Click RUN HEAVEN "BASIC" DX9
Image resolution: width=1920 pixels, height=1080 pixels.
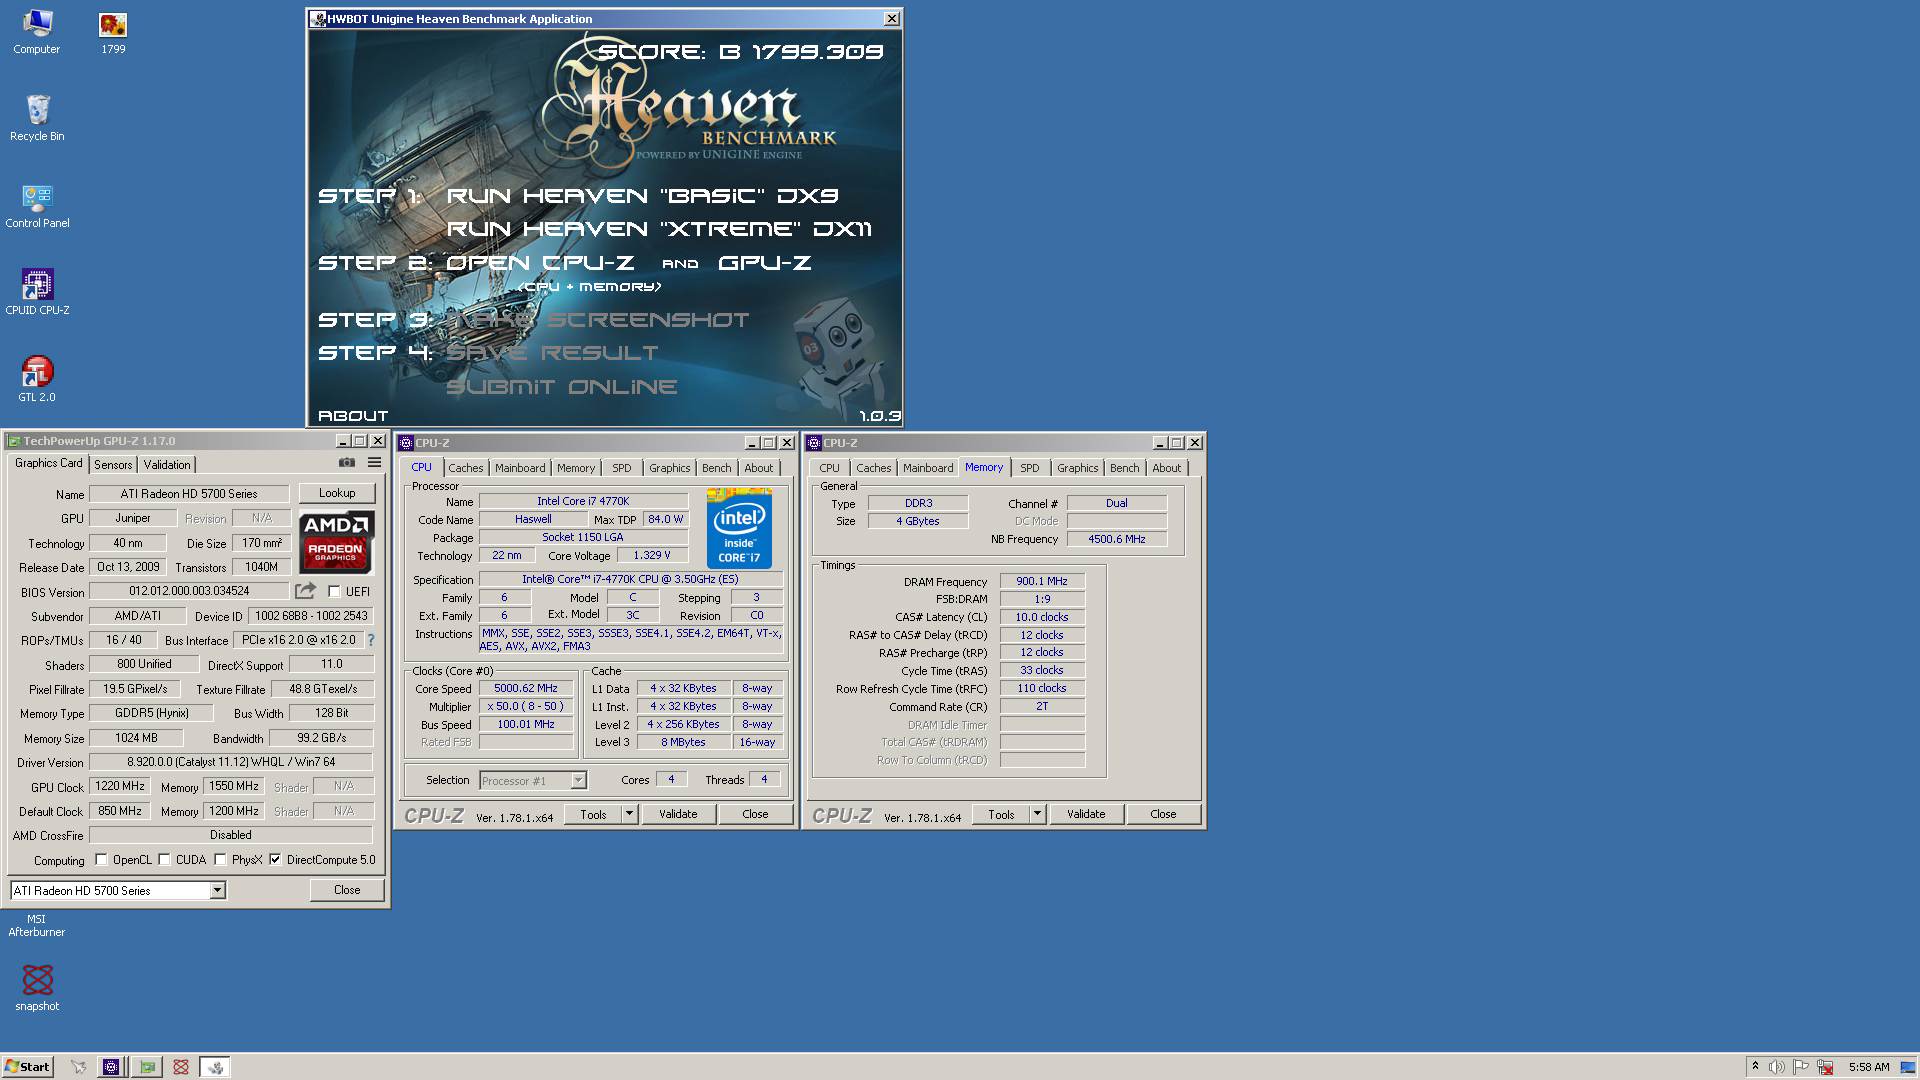click(642, 196)
